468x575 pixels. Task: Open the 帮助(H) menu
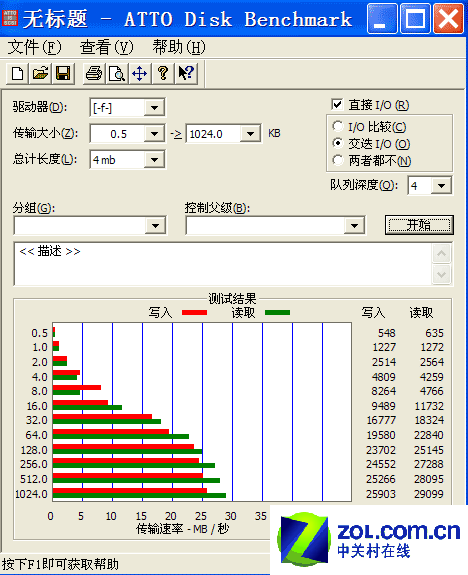point(179,47)
